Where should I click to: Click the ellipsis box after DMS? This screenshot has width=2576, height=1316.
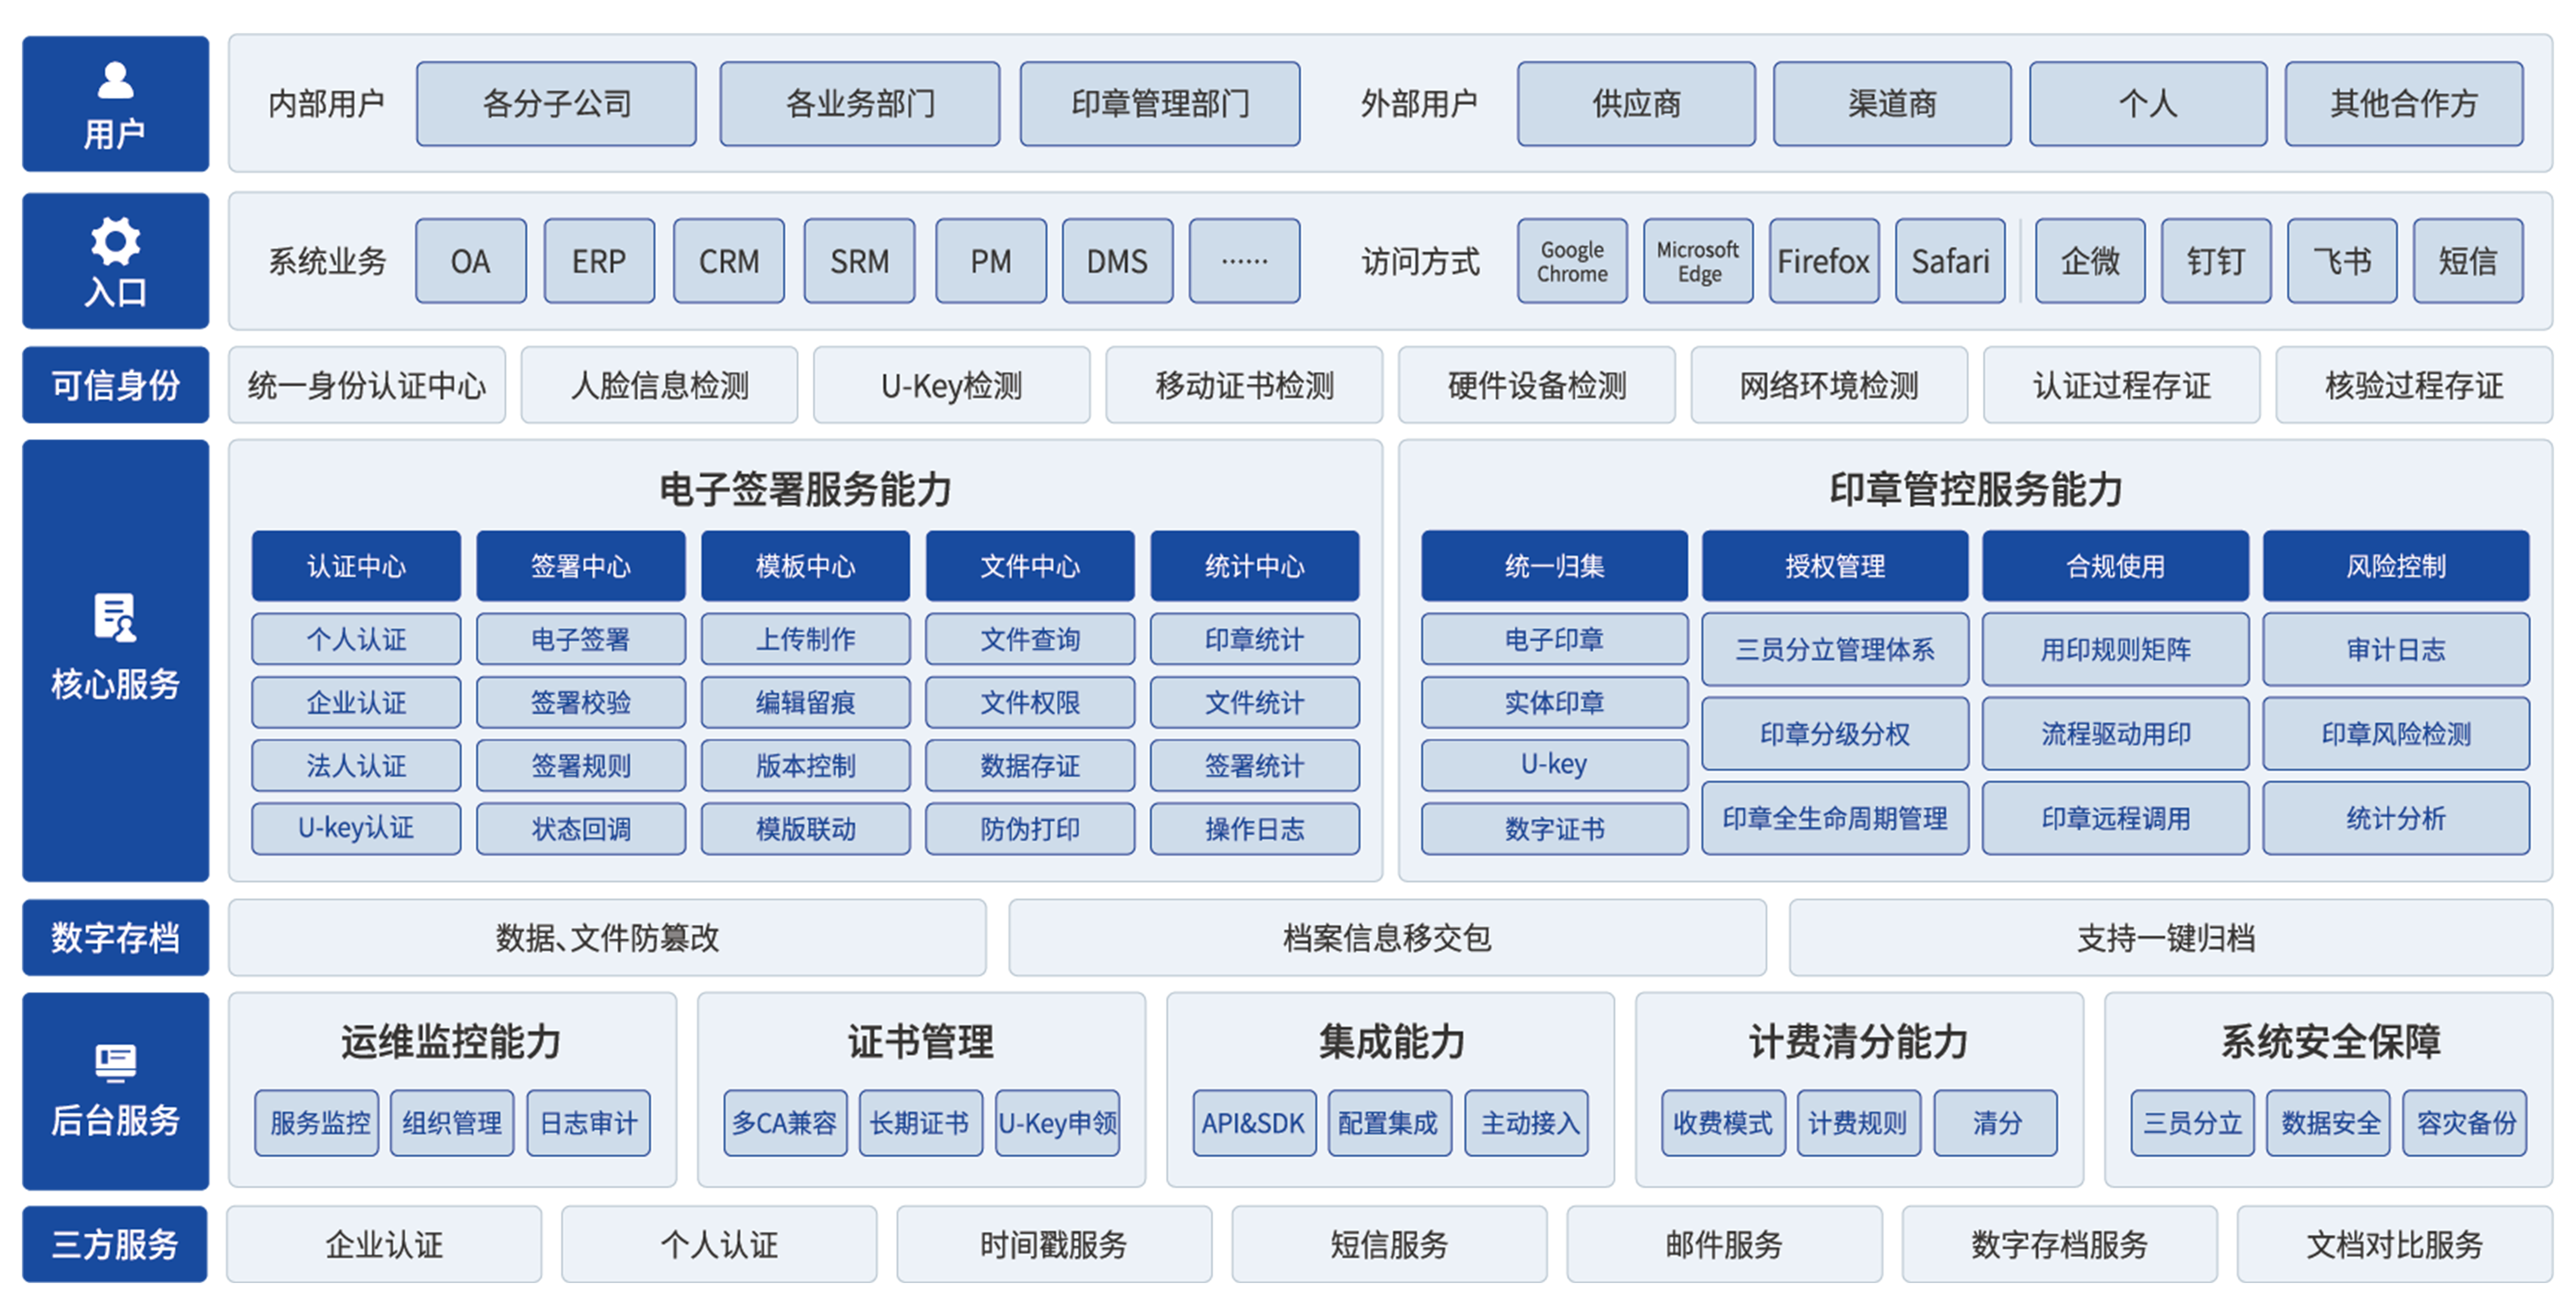point(1244,261)
